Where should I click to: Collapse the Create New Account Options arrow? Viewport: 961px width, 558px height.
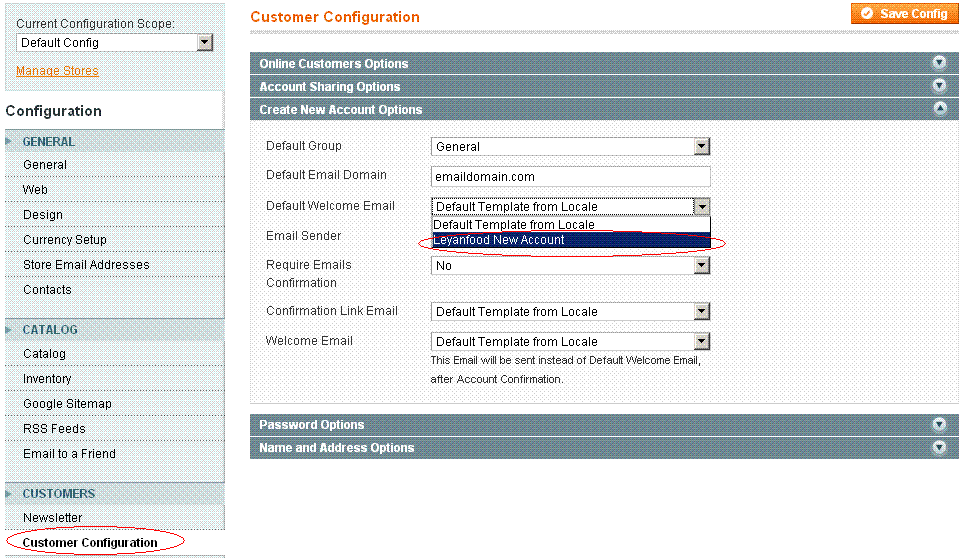point(940,109)
